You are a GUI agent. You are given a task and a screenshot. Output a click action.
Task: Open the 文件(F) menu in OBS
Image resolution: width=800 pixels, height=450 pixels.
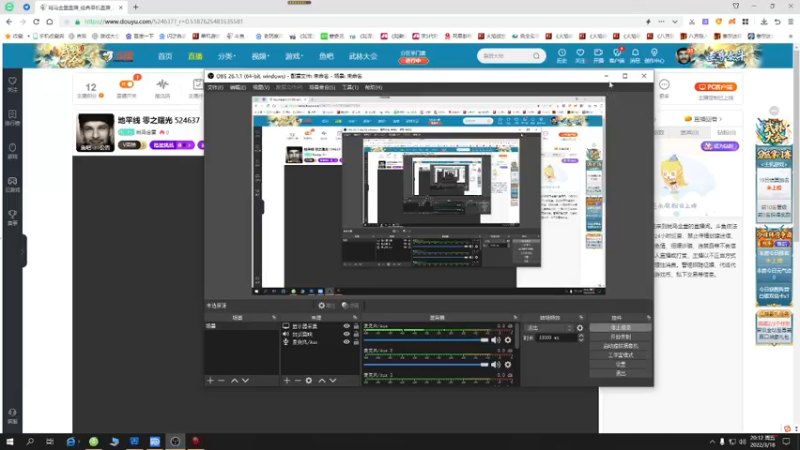click(215, 88)
